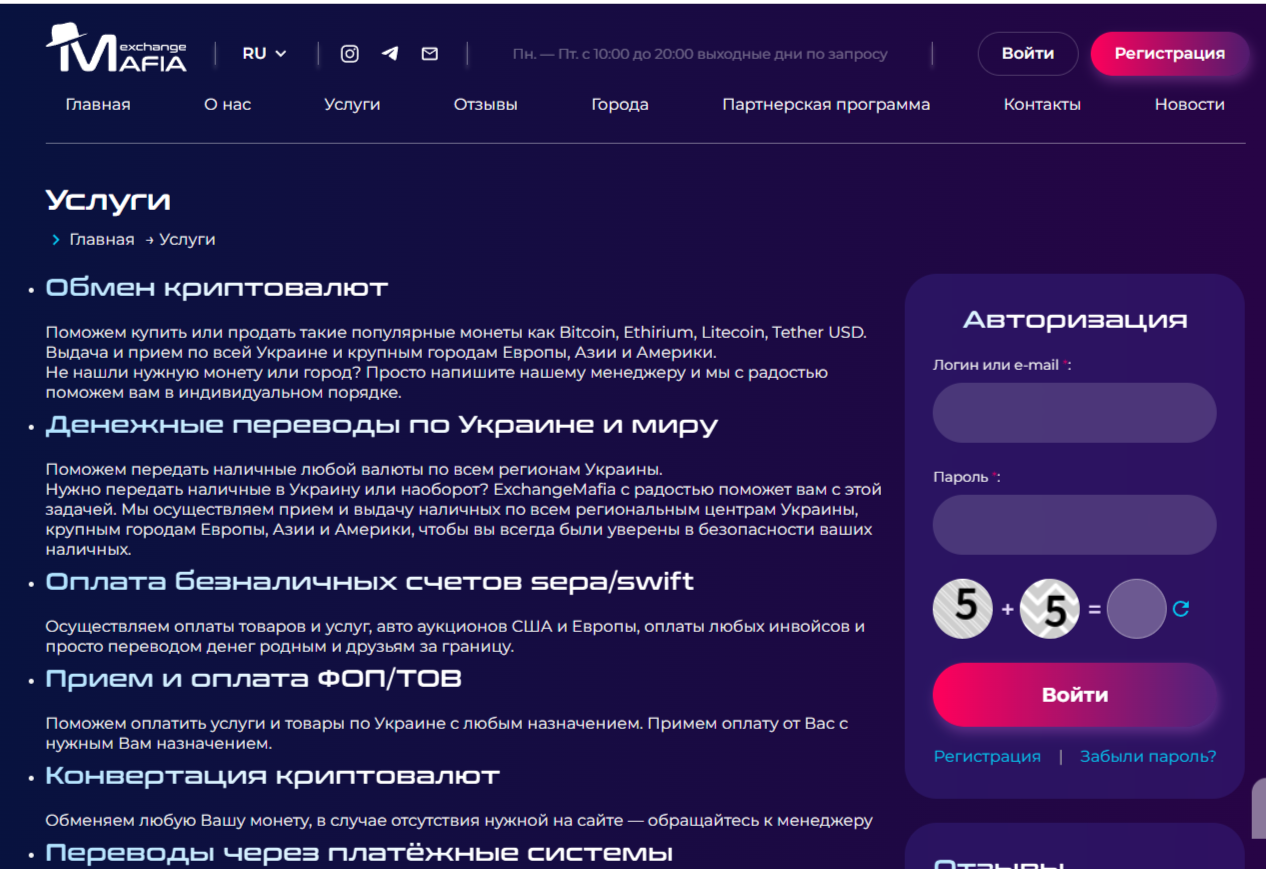Click the Авторизация panel title
The height and width of the screenshot is (869, 1266).
[x=1075, y=320]
